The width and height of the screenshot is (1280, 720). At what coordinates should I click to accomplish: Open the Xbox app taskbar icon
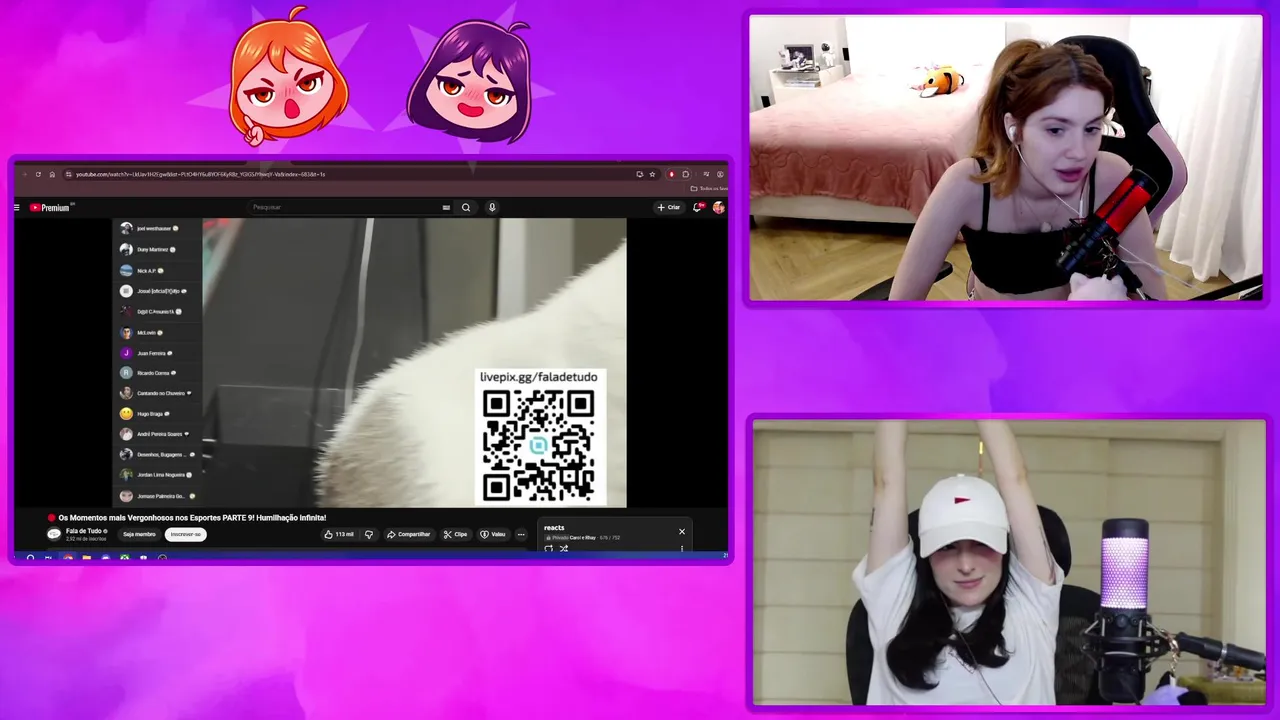tap(124, 558)
